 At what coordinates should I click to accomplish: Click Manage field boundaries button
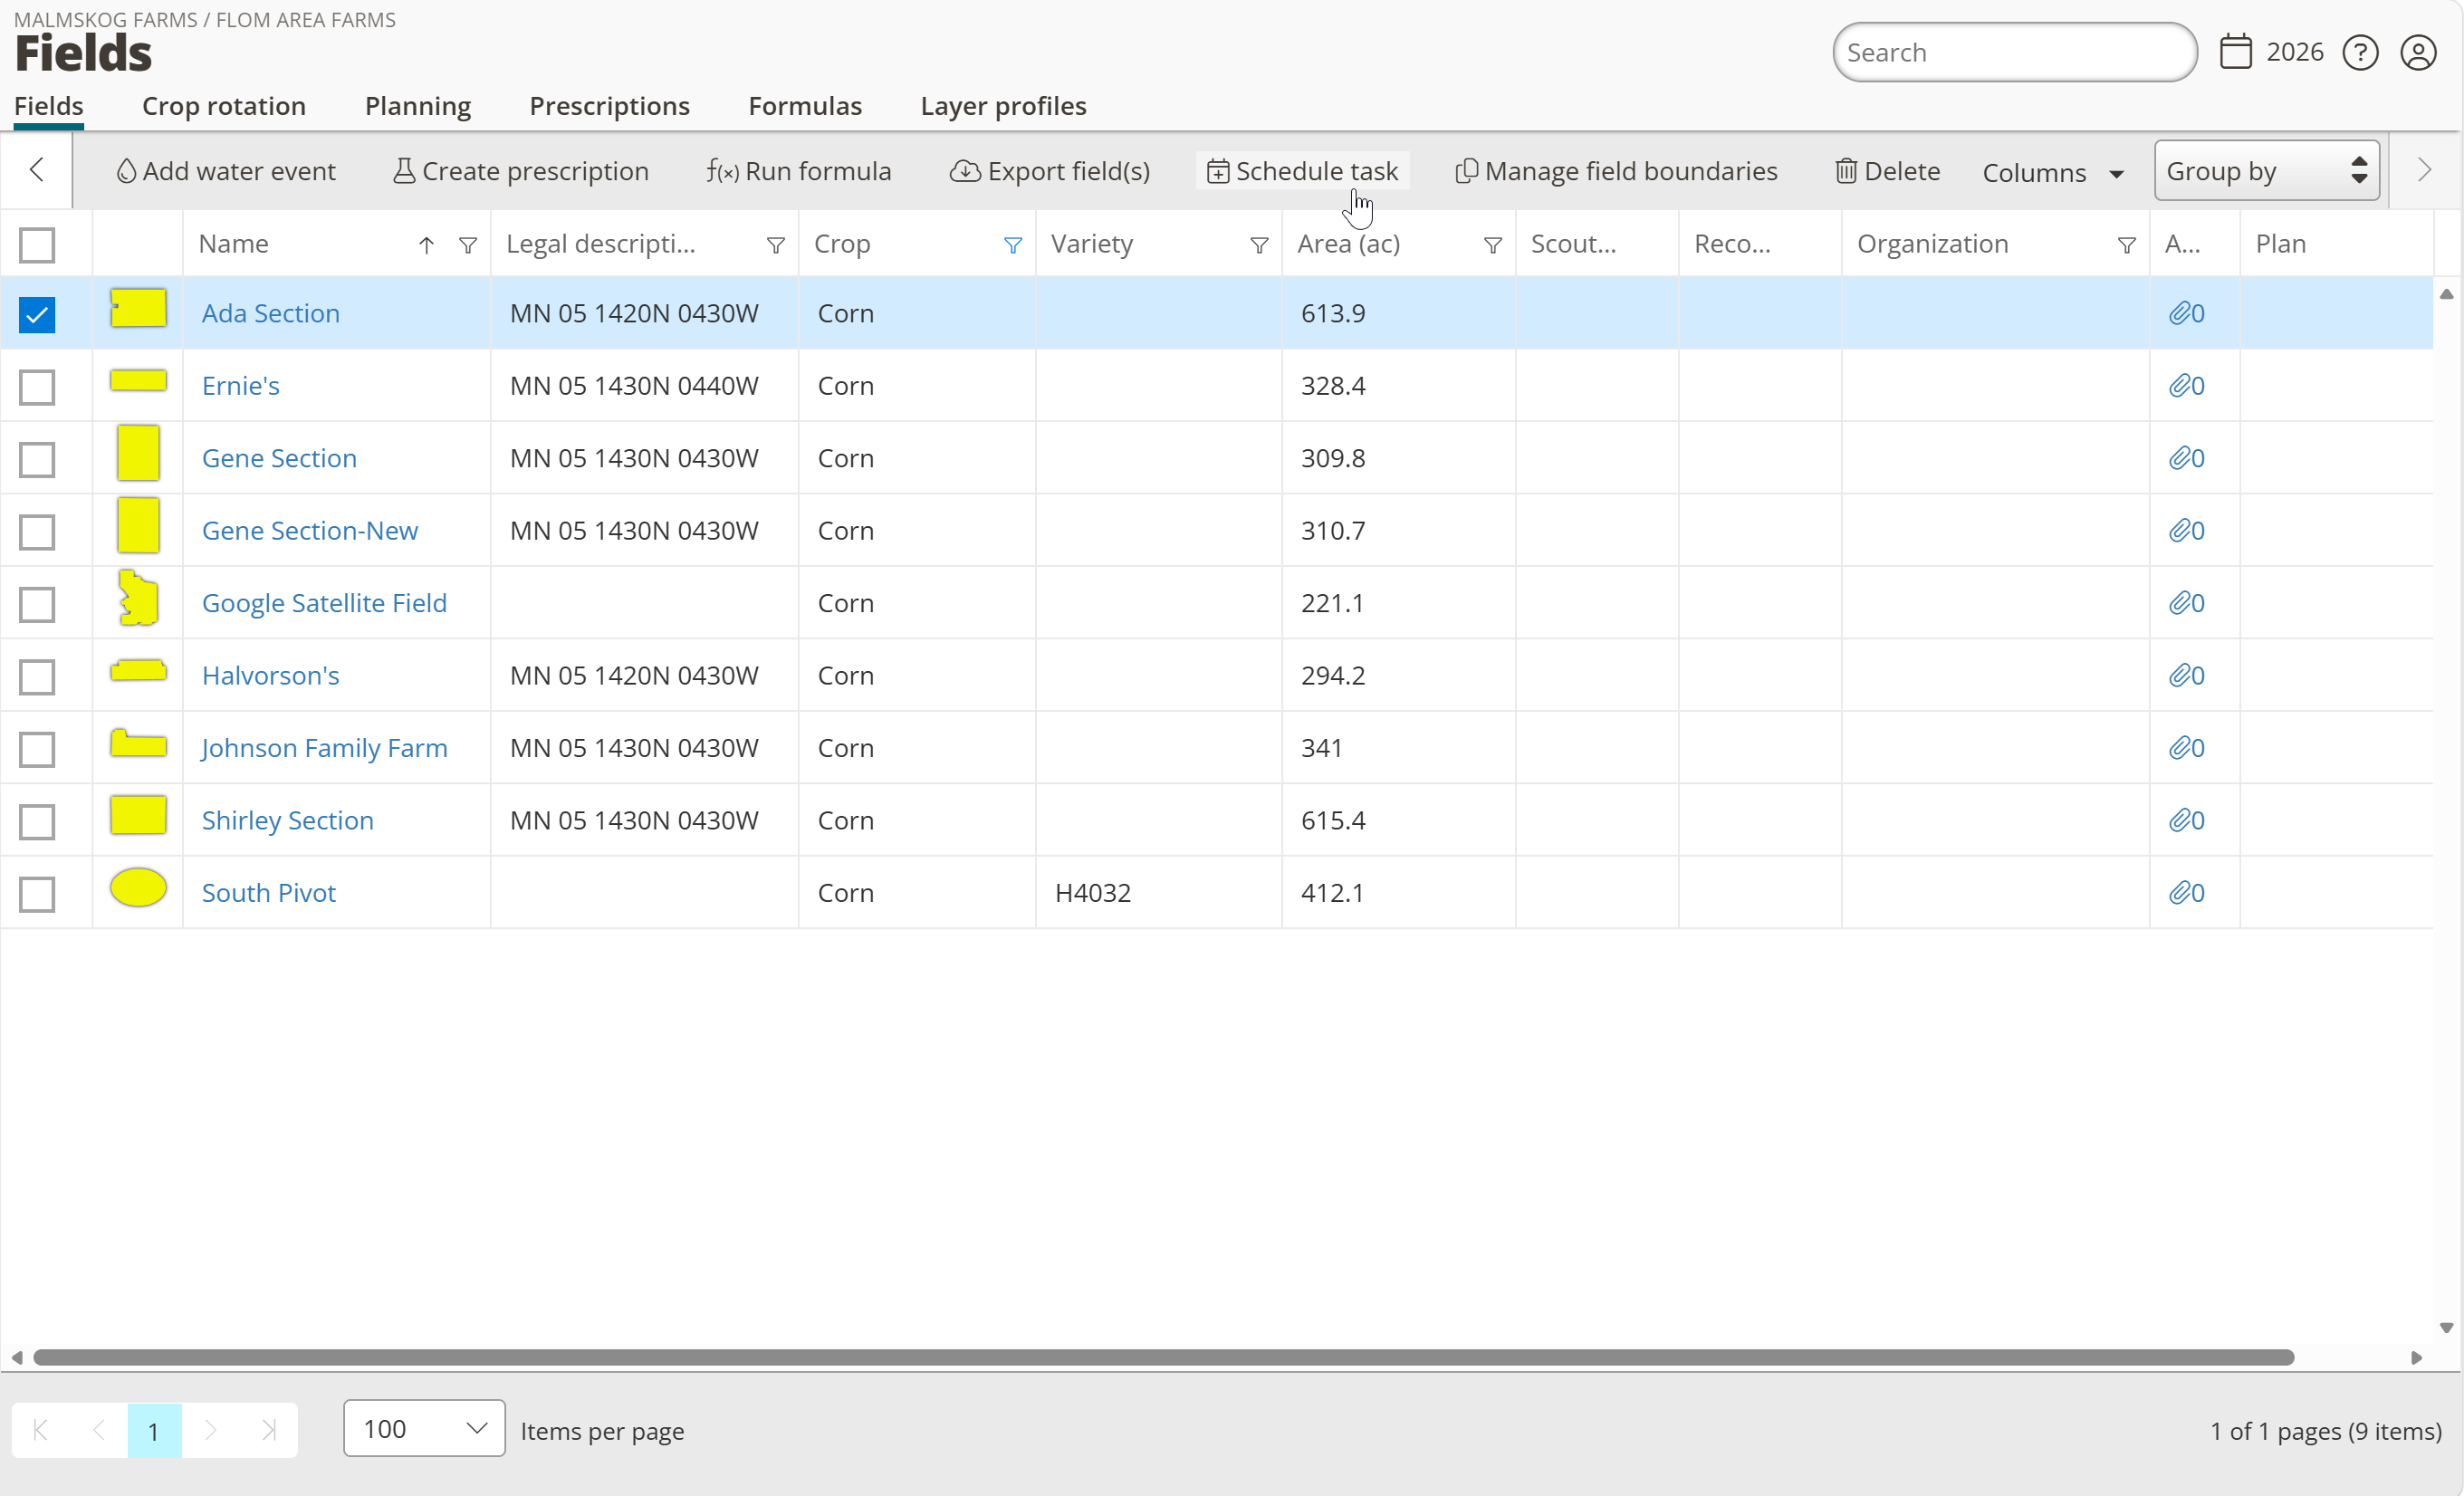coord(1616,171)
